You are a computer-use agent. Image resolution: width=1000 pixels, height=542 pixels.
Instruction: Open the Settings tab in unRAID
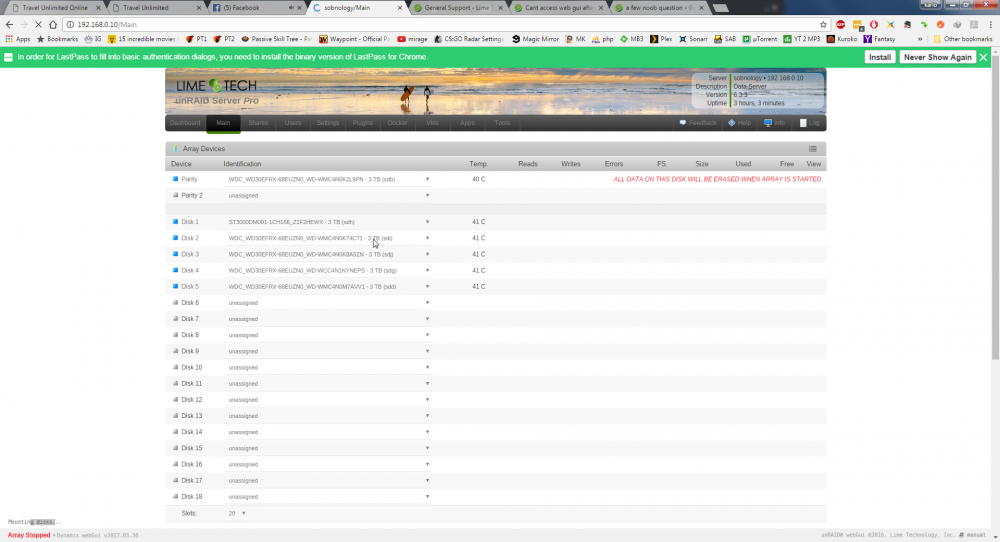(x=328, y=123)
